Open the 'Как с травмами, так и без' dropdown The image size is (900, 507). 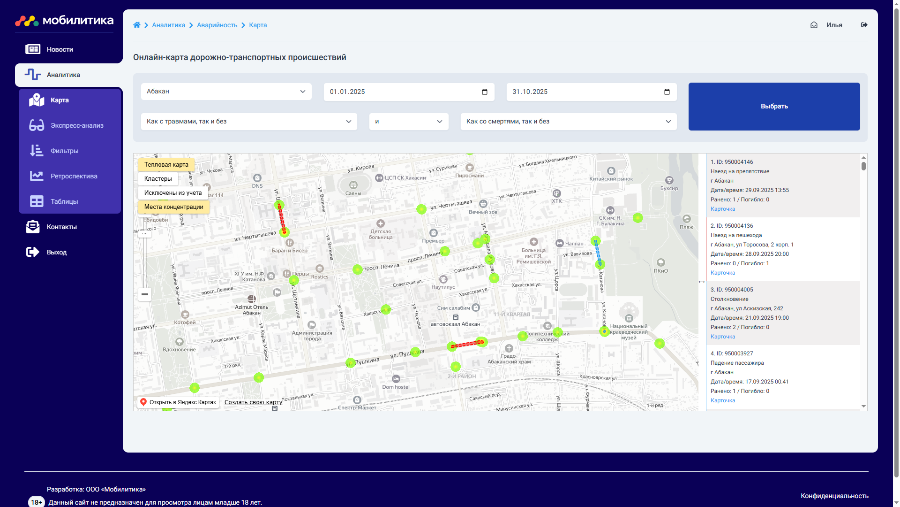(249, 122)
